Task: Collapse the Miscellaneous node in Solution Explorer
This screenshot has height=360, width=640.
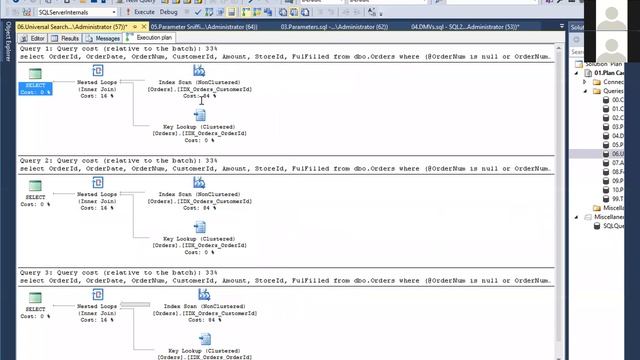Action: coord(577,217)
